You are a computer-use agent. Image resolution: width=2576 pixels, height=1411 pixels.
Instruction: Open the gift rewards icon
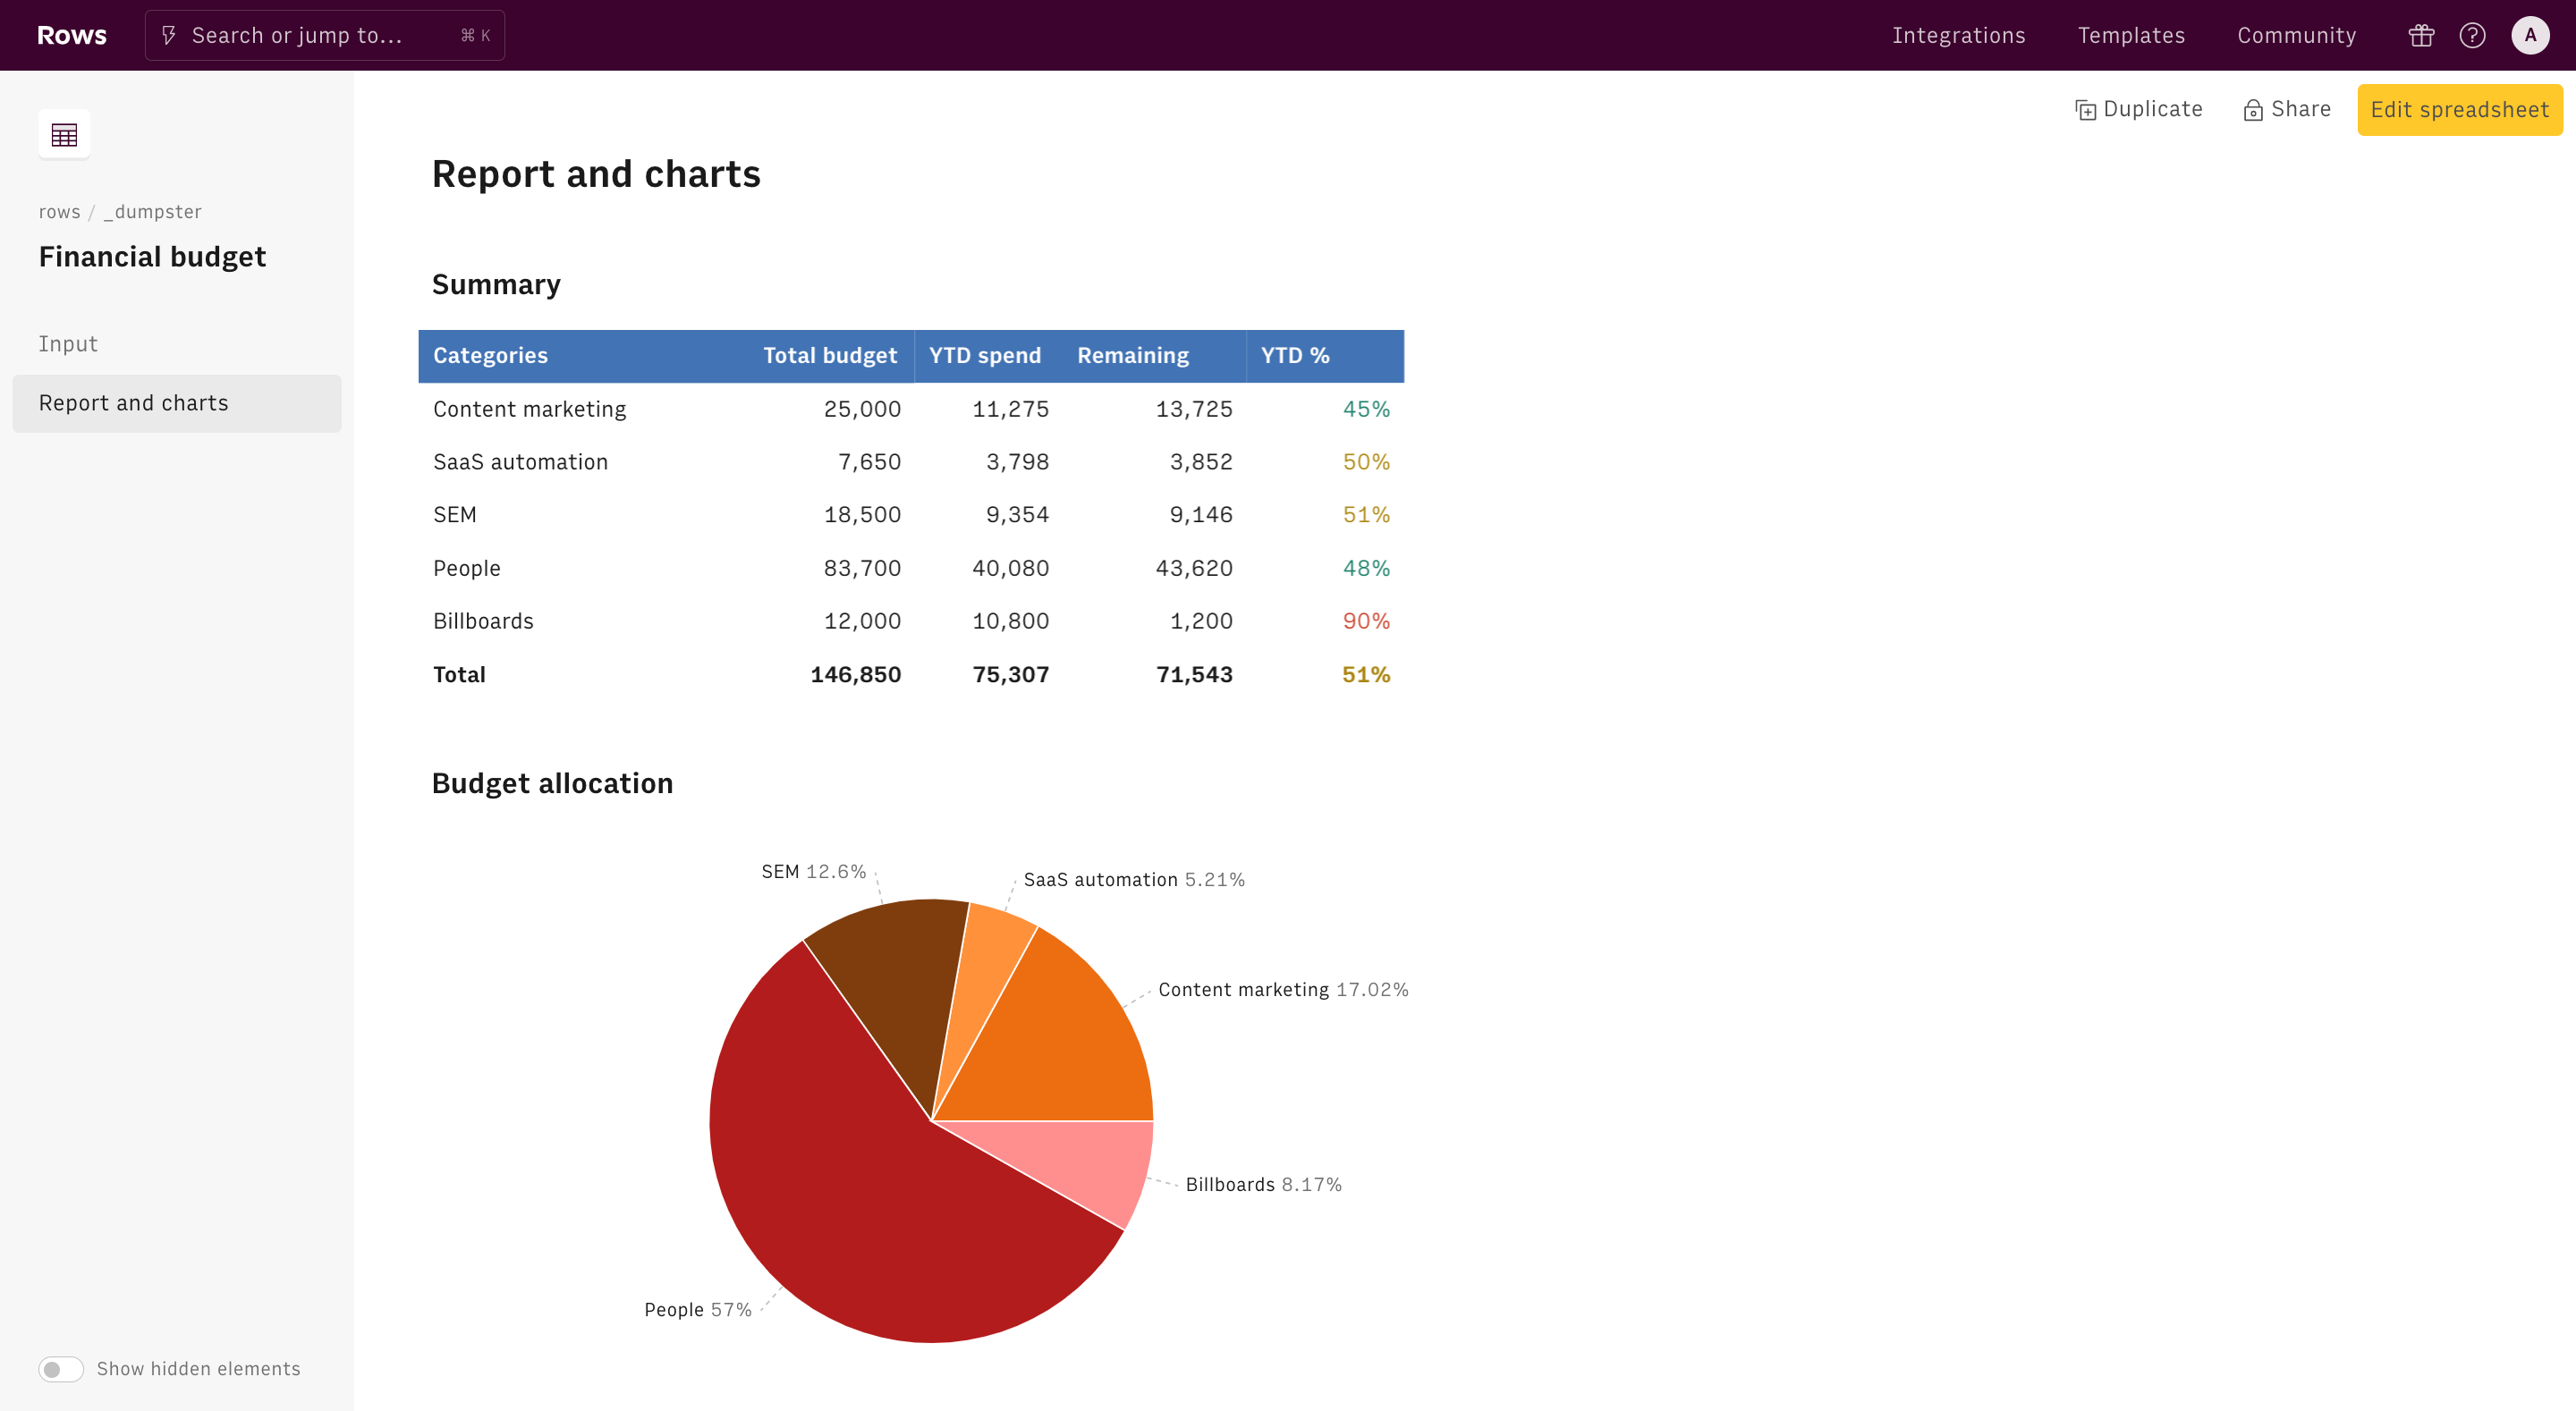[x=2420, y=35]
